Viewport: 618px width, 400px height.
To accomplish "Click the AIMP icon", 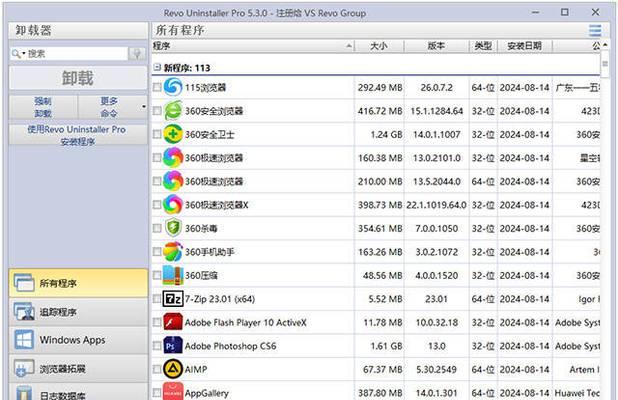I will click(173, 369).
